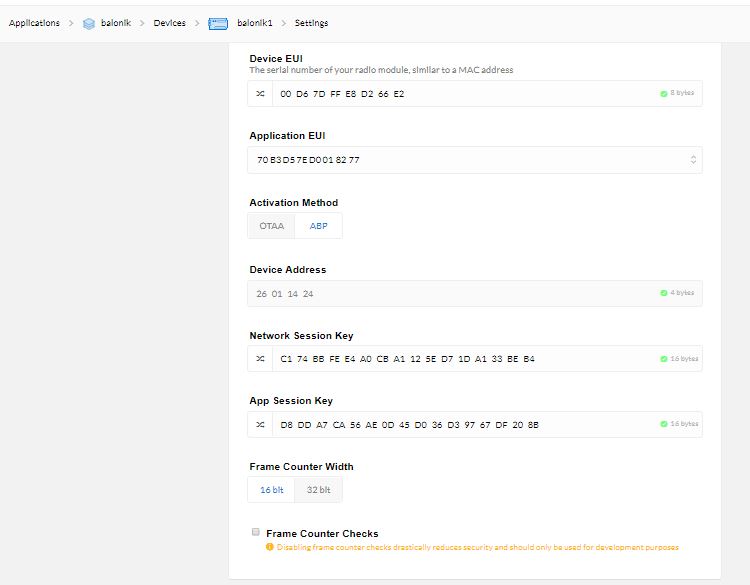Screen dimensions: 750x585
Task: Choose 16 bit frame counter width
Action: click(271, 490)
